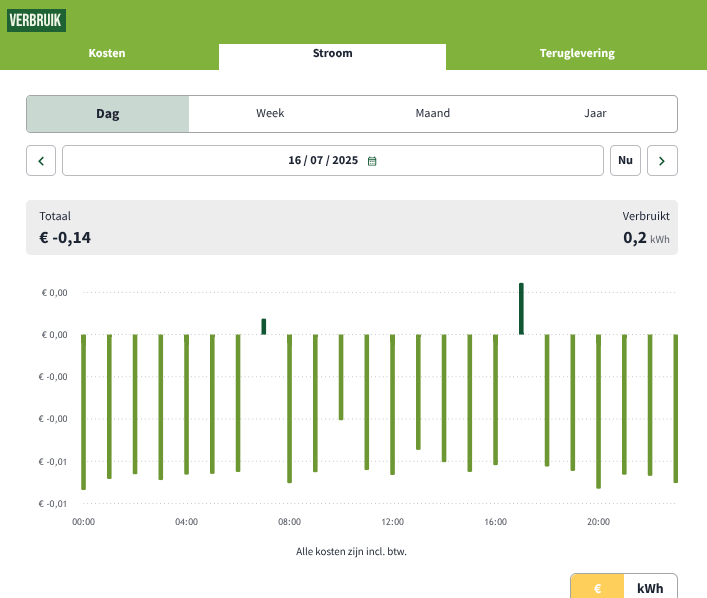Click the first green bar at 00:00

[x=83, y=410]
